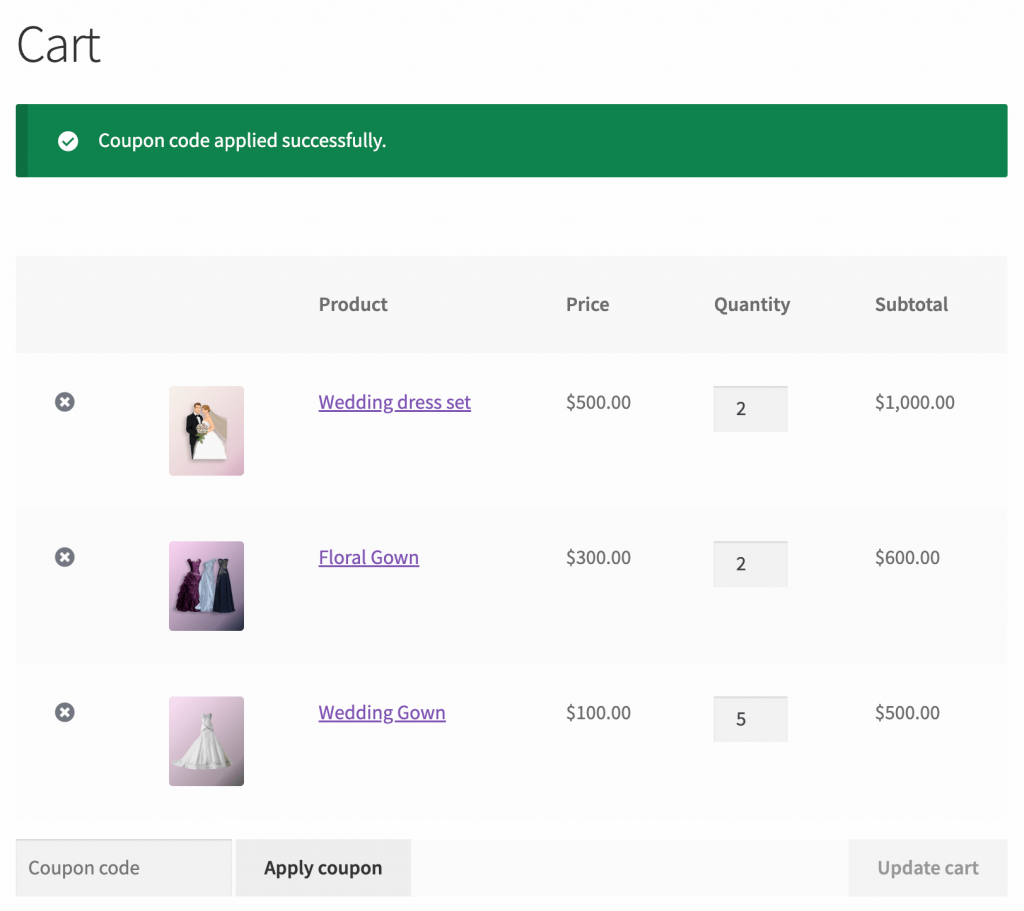Click the Update cart button

pos(928,868)
